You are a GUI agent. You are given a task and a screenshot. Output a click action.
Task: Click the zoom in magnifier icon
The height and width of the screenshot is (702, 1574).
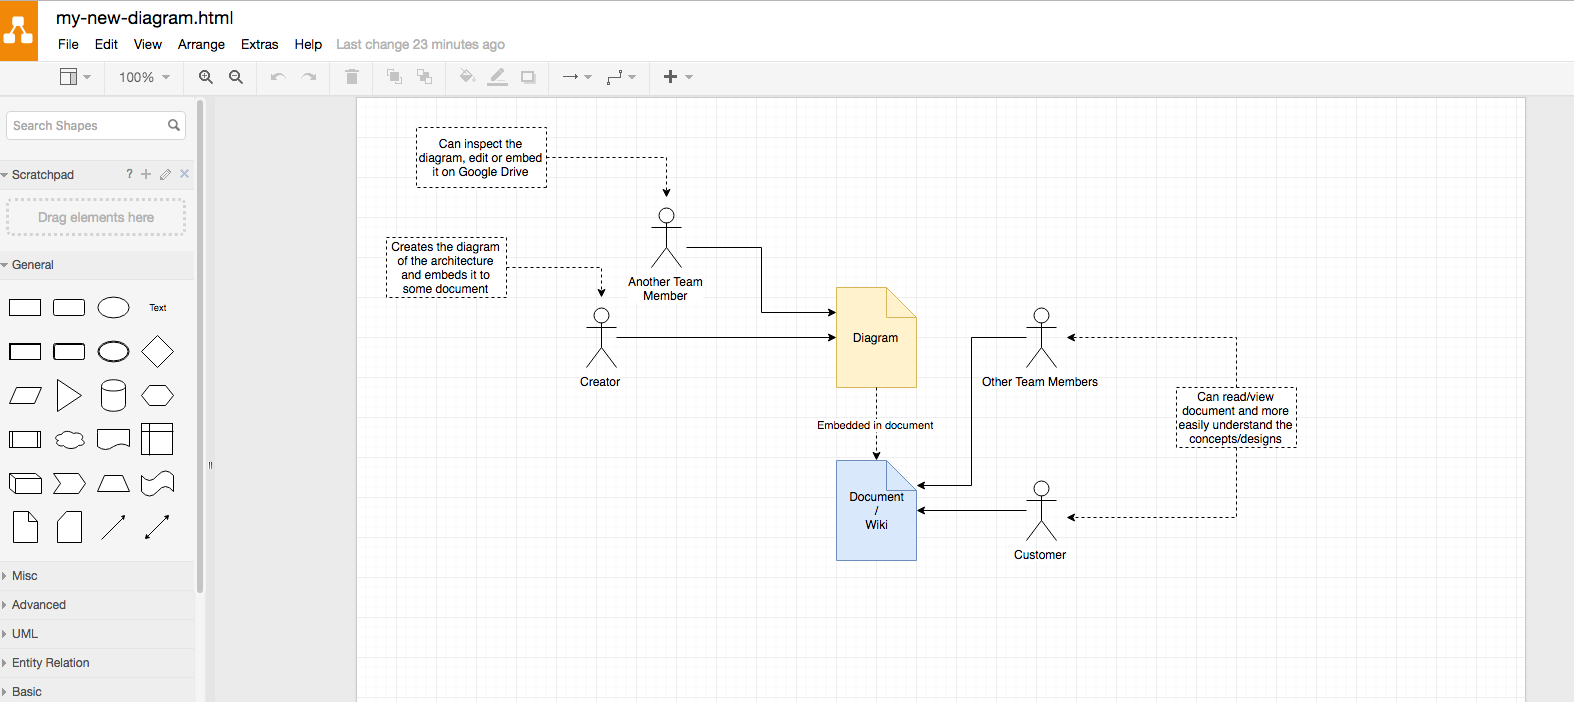[206, 77]
